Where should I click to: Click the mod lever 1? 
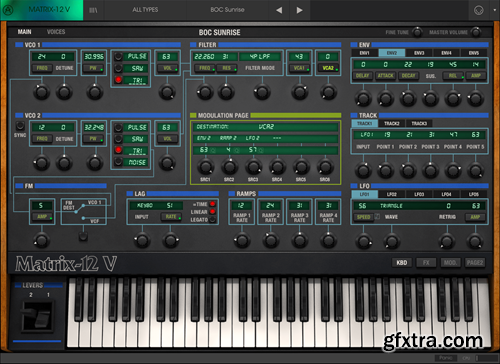pos(43,319)
